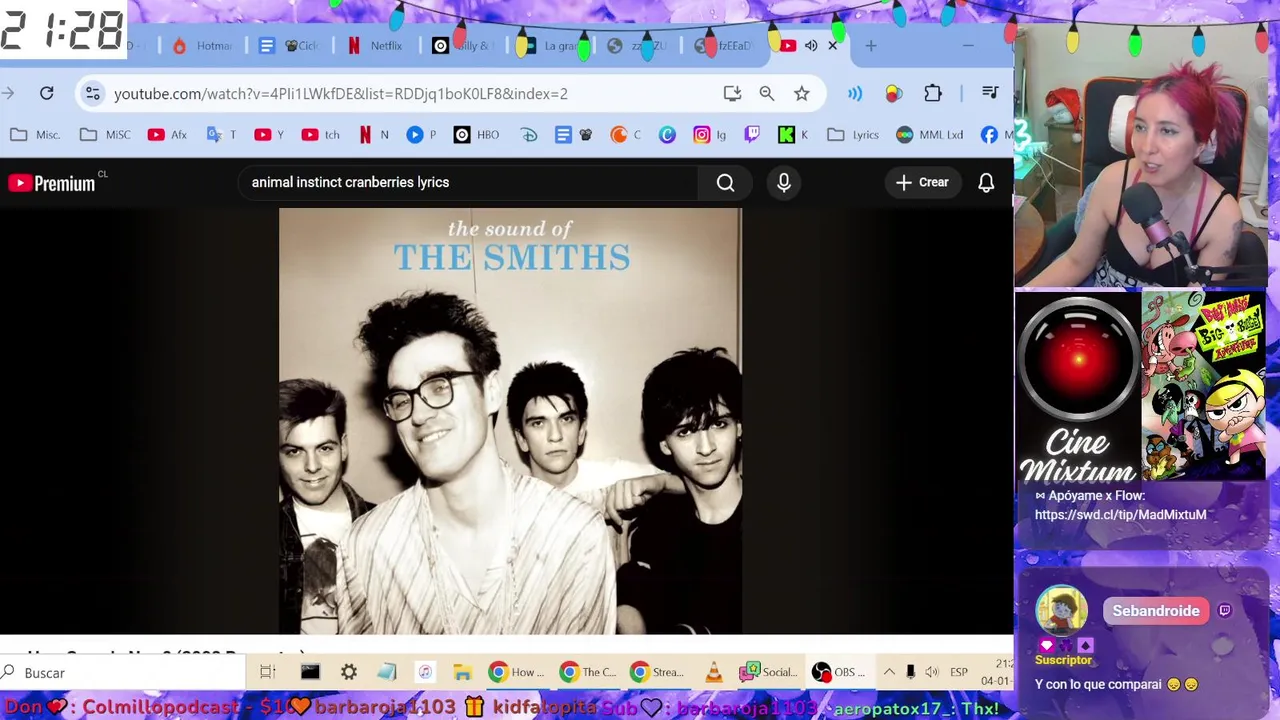Activate voice search microphone
Image resolution: width=1280 pixels, height=720 pixels.
[x=784, y=182]
